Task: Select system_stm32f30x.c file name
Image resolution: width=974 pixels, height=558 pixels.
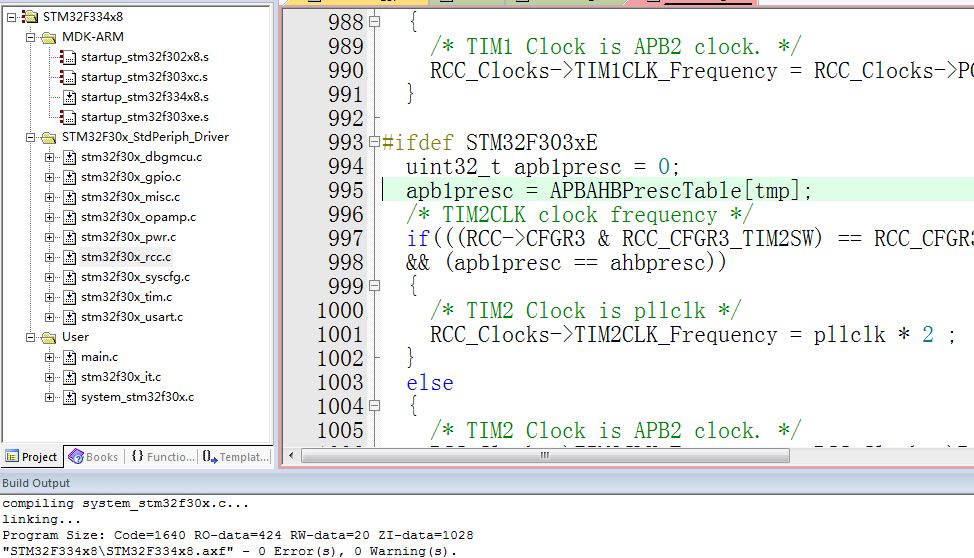Action: point(137,397)
